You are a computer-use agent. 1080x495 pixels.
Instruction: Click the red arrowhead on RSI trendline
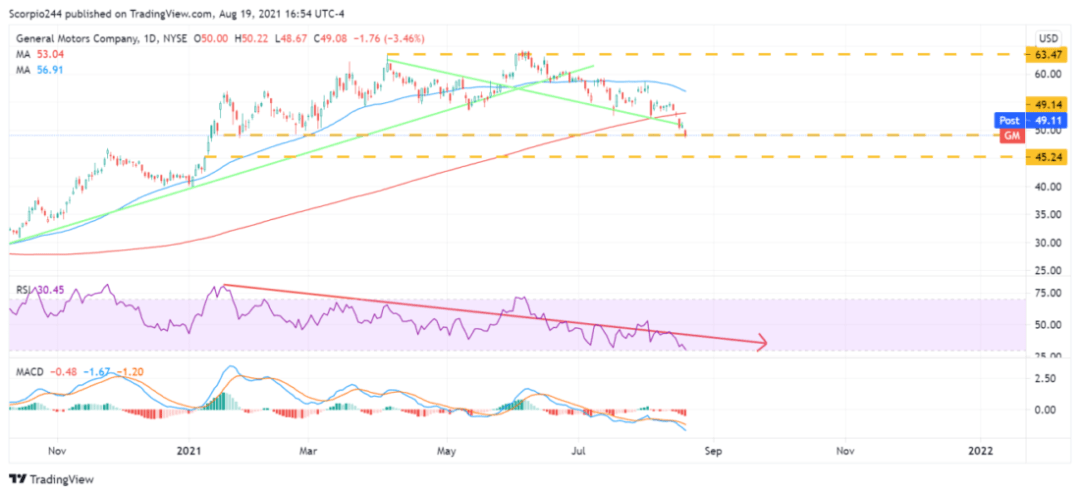[760, 342]
